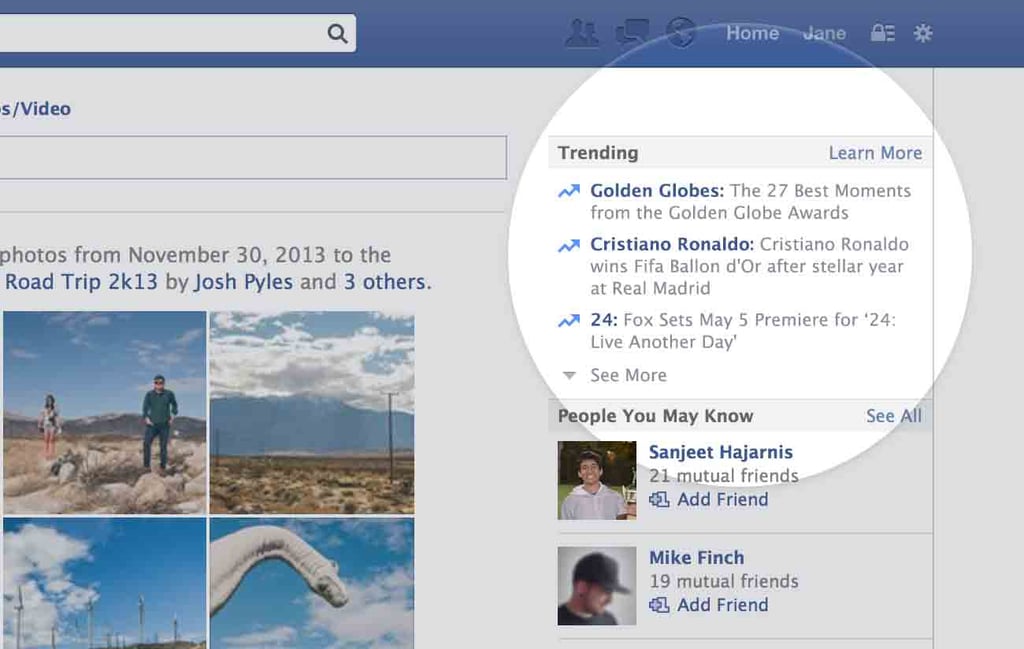1024x649 pixels.
Task: Open messages icon in top bar
Action: (x=632, y=32)
